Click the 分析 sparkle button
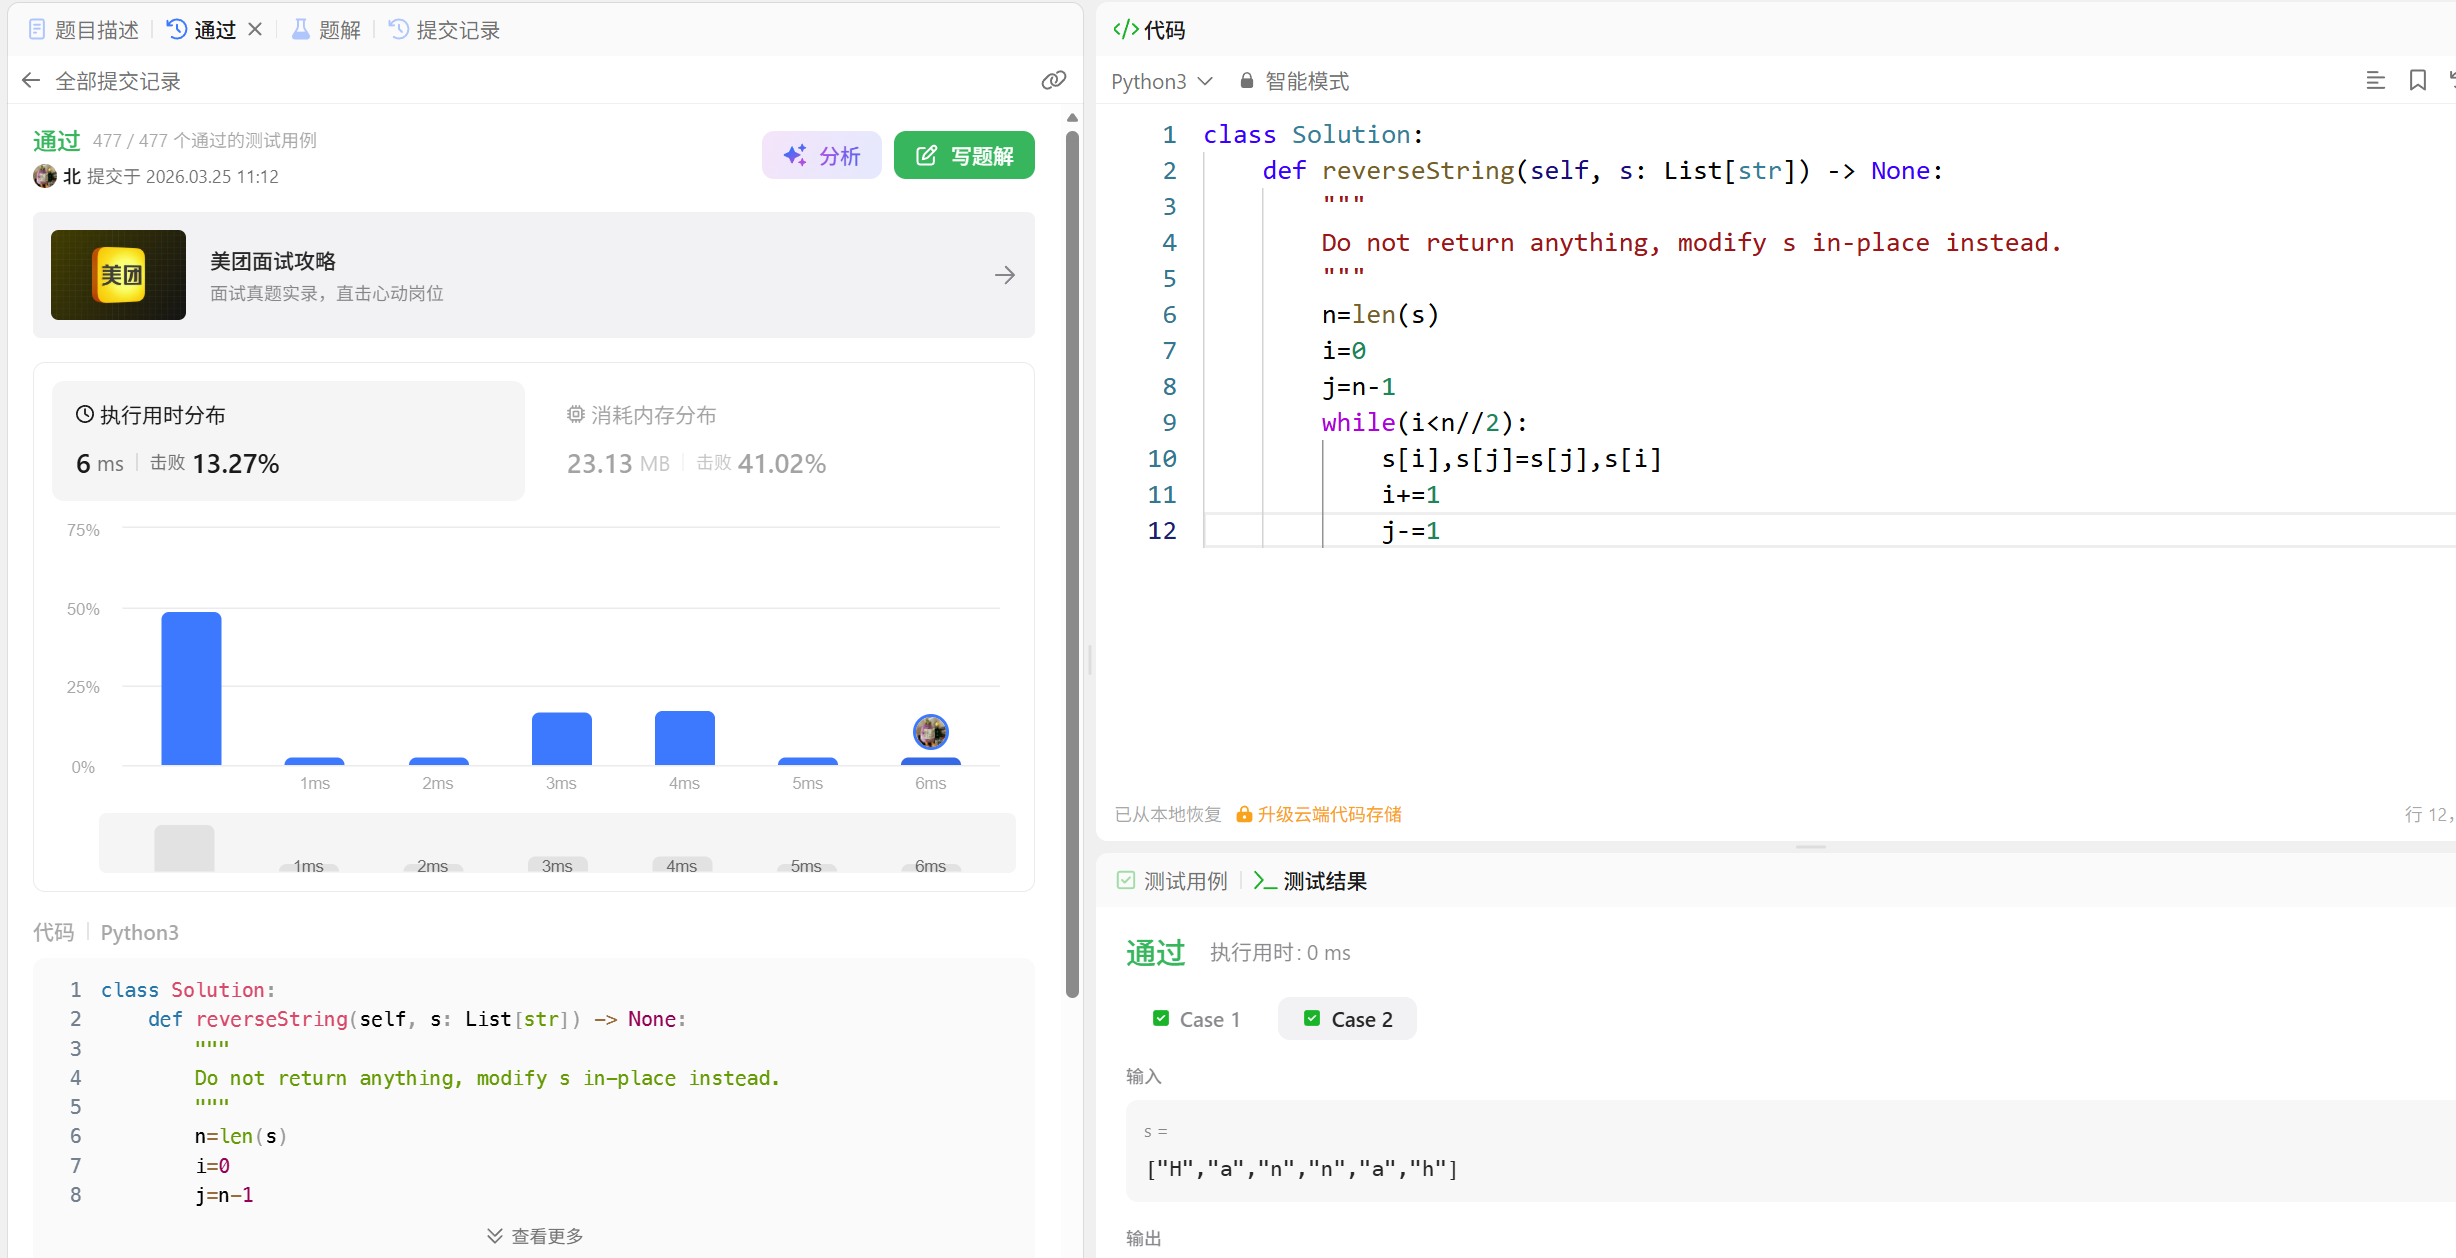Viewport: 2456px width, 1258px height. [821, 156]
